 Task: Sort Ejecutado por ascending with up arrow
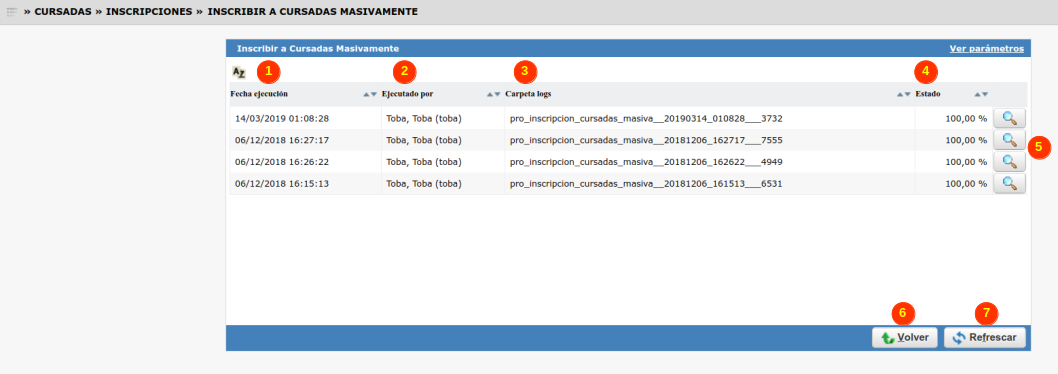(x=490, y=95)
